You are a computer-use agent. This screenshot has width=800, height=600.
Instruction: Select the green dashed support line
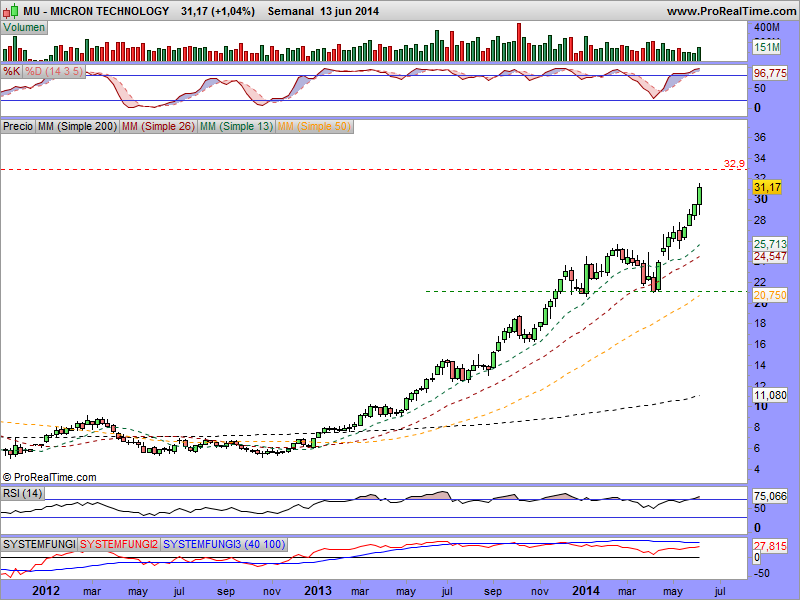click(x=586, y=291)
